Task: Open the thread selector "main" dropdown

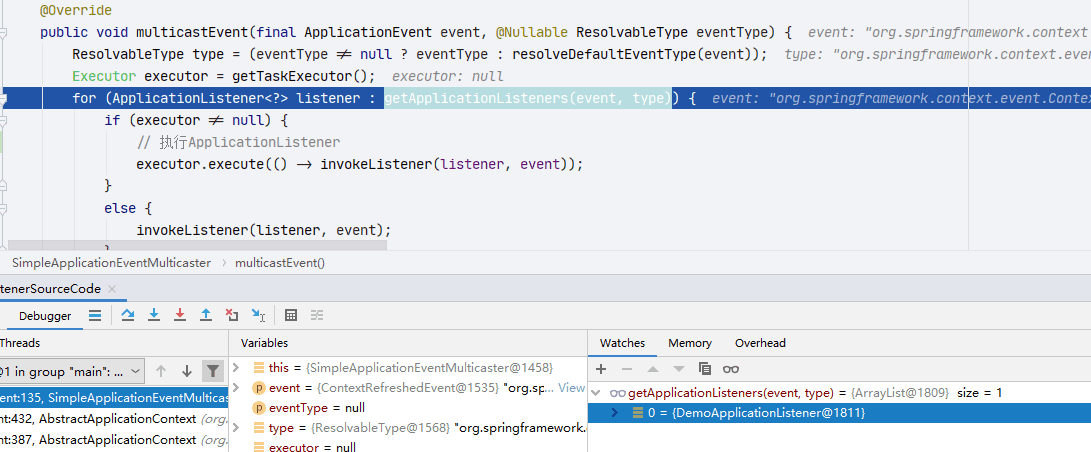Action: click(x=72, y=371)
